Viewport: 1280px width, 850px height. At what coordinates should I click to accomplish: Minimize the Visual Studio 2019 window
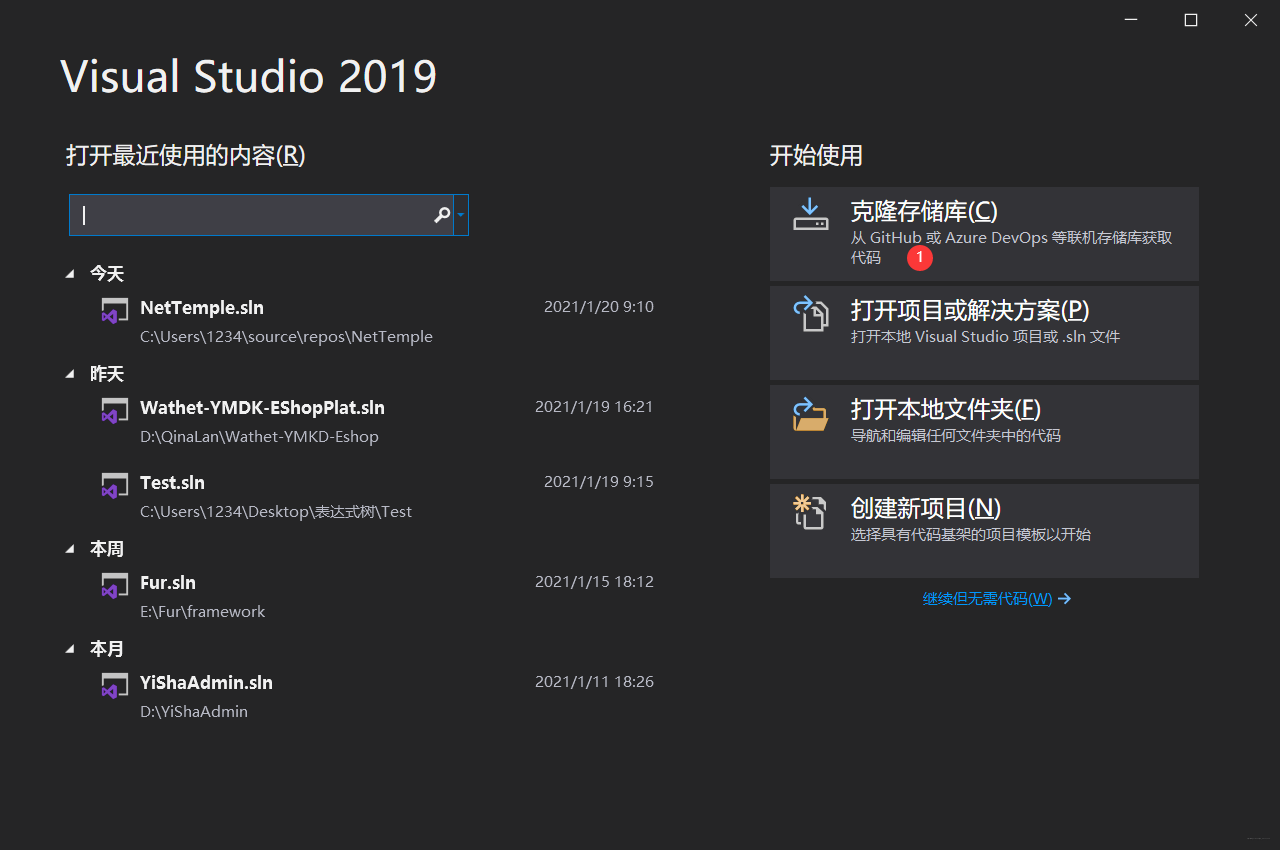coord(1131,20)
